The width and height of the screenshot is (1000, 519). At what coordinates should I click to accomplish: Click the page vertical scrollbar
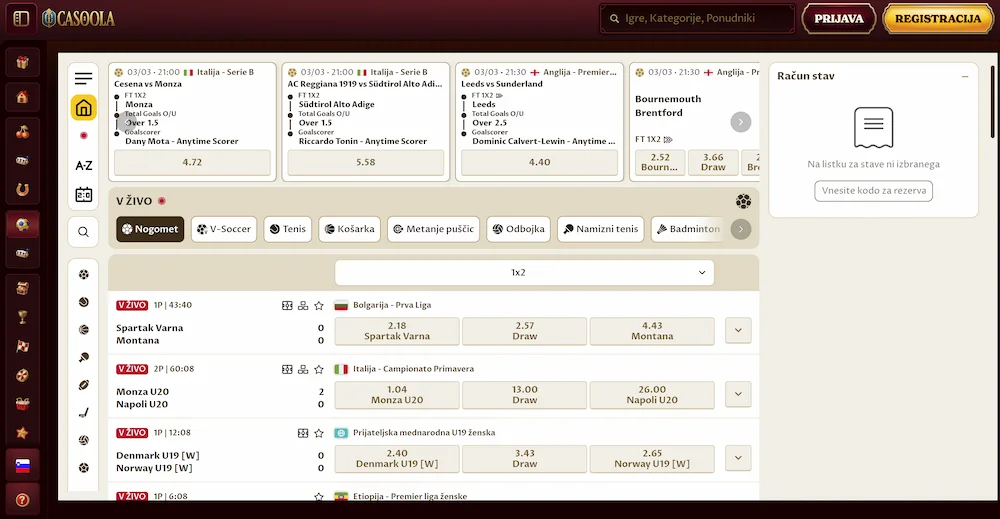pyautogui.click(x=992, y=102)
